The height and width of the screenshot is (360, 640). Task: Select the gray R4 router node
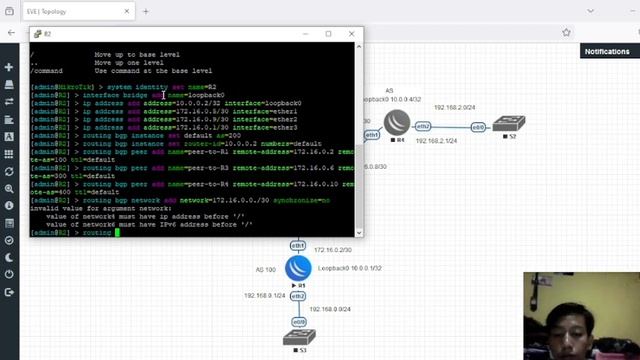(397, 122)
